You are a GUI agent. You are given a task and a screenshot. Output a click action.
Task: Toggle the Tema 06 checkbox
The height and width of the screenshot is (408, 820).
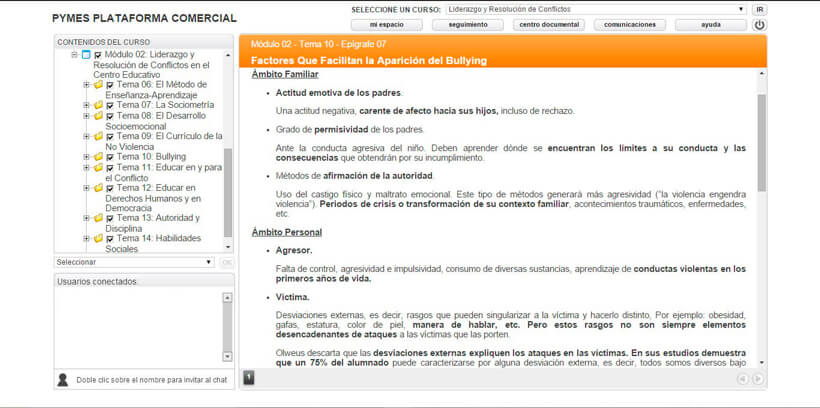point(110,85)
